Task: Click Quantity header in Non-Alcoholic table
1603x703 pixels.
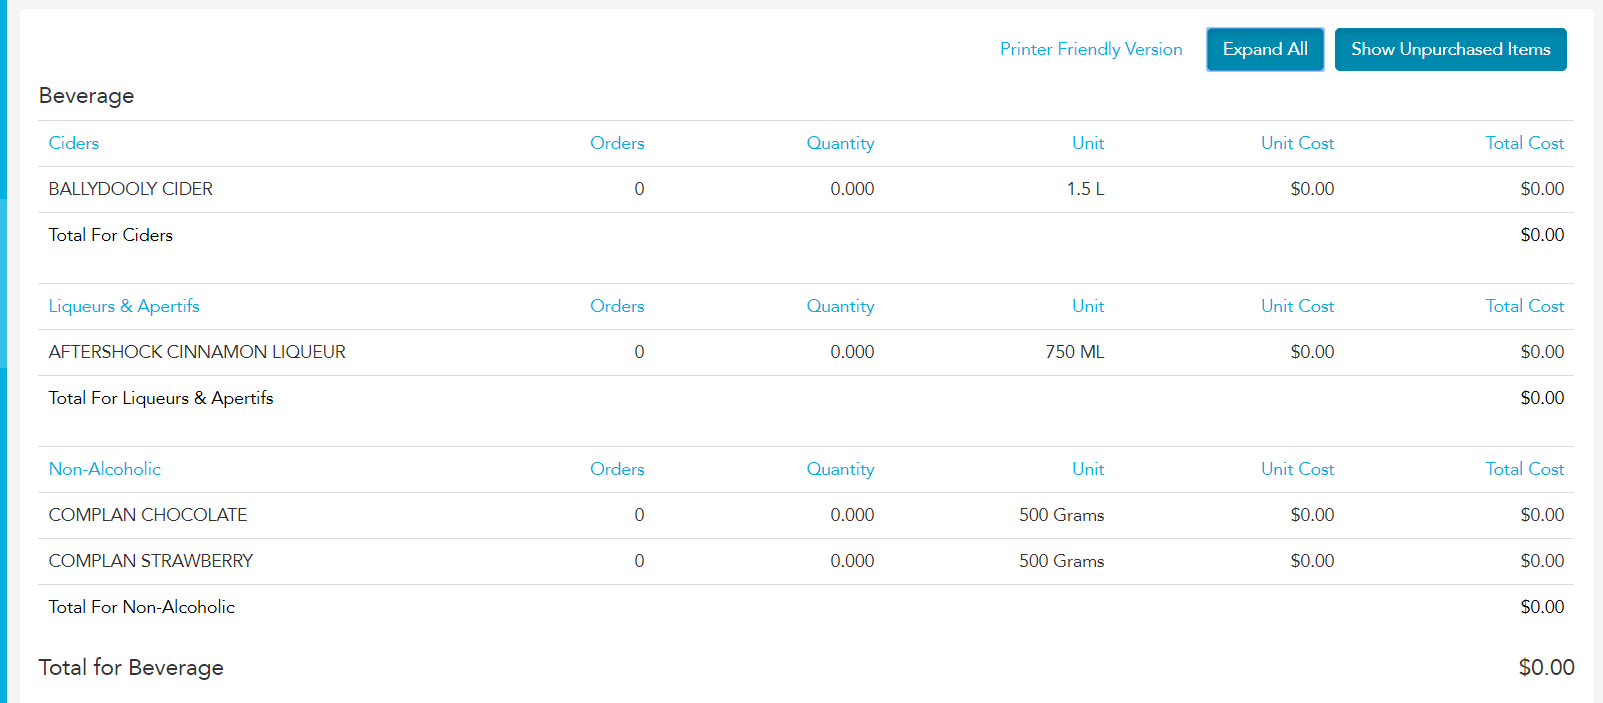Action: pos(840,469)
